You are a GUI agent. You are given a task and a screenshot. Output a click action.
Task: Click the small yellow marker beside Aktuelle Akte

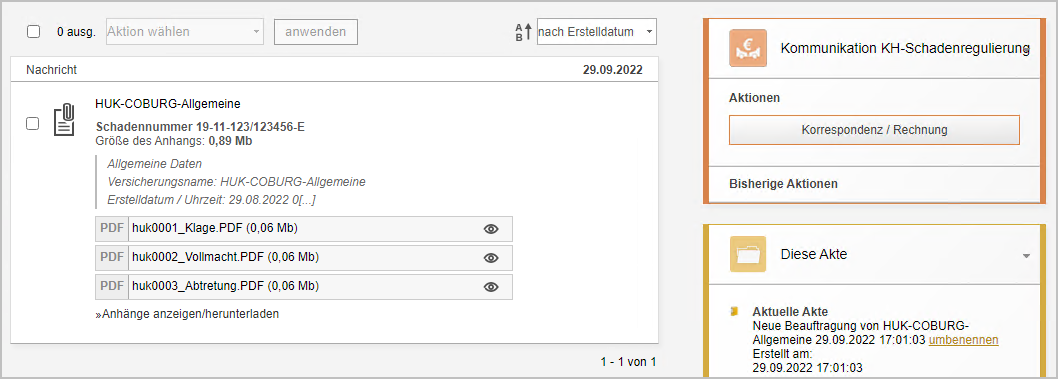pyautogui.click(x=733, y=312)
